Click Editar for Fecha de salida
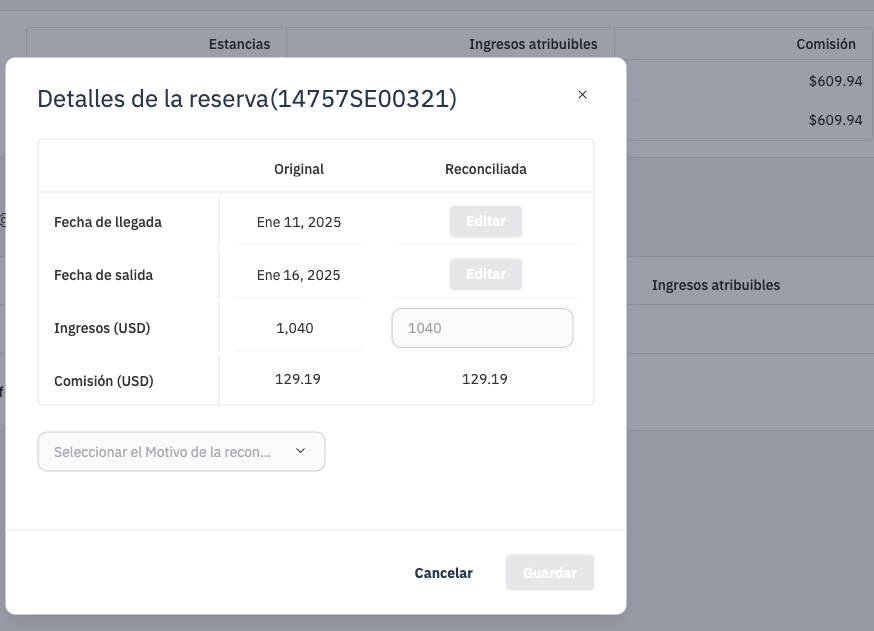 pyautogui.click(x=485, y=274)
